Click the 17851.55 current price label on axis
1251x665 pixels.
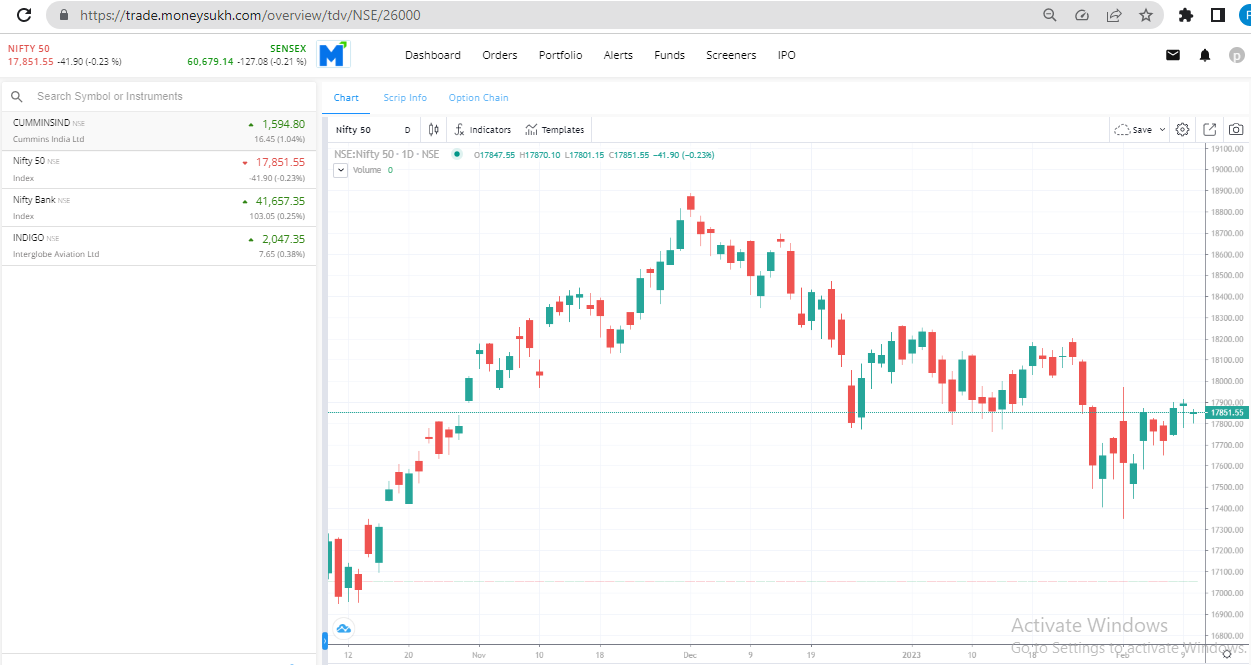[1226, 412]
